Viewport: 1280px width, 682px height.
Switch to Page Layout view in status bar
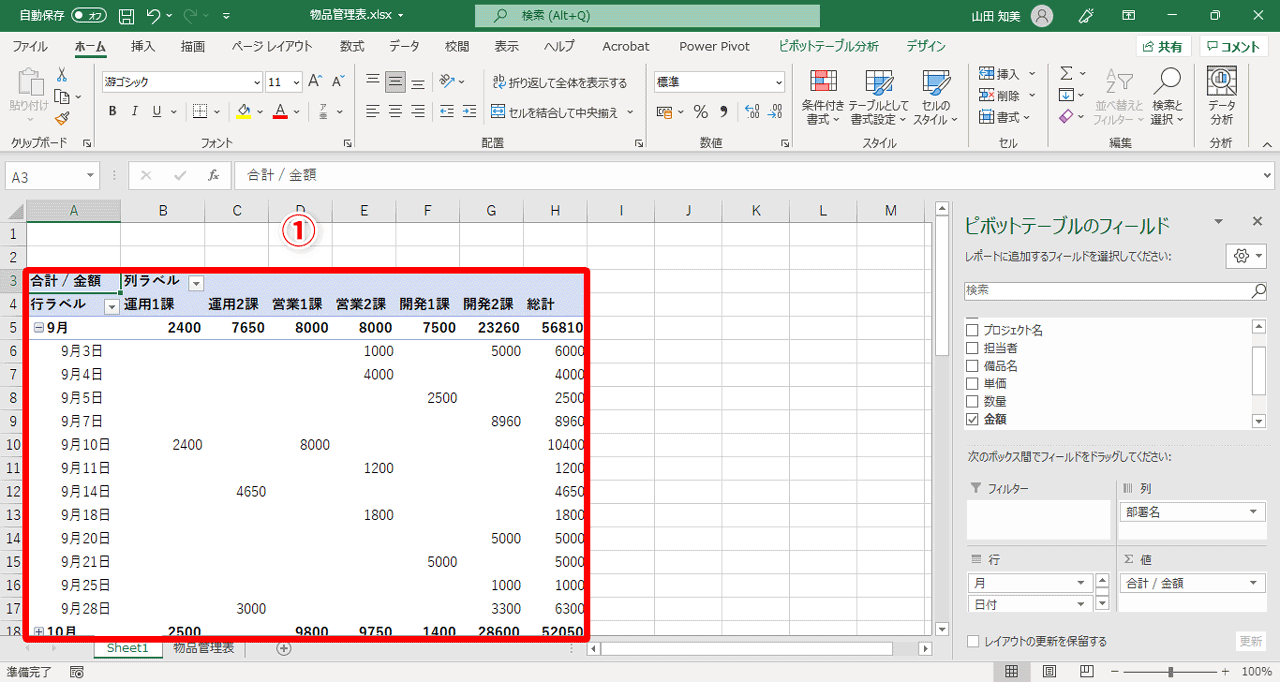click(x=1047, y=672)
